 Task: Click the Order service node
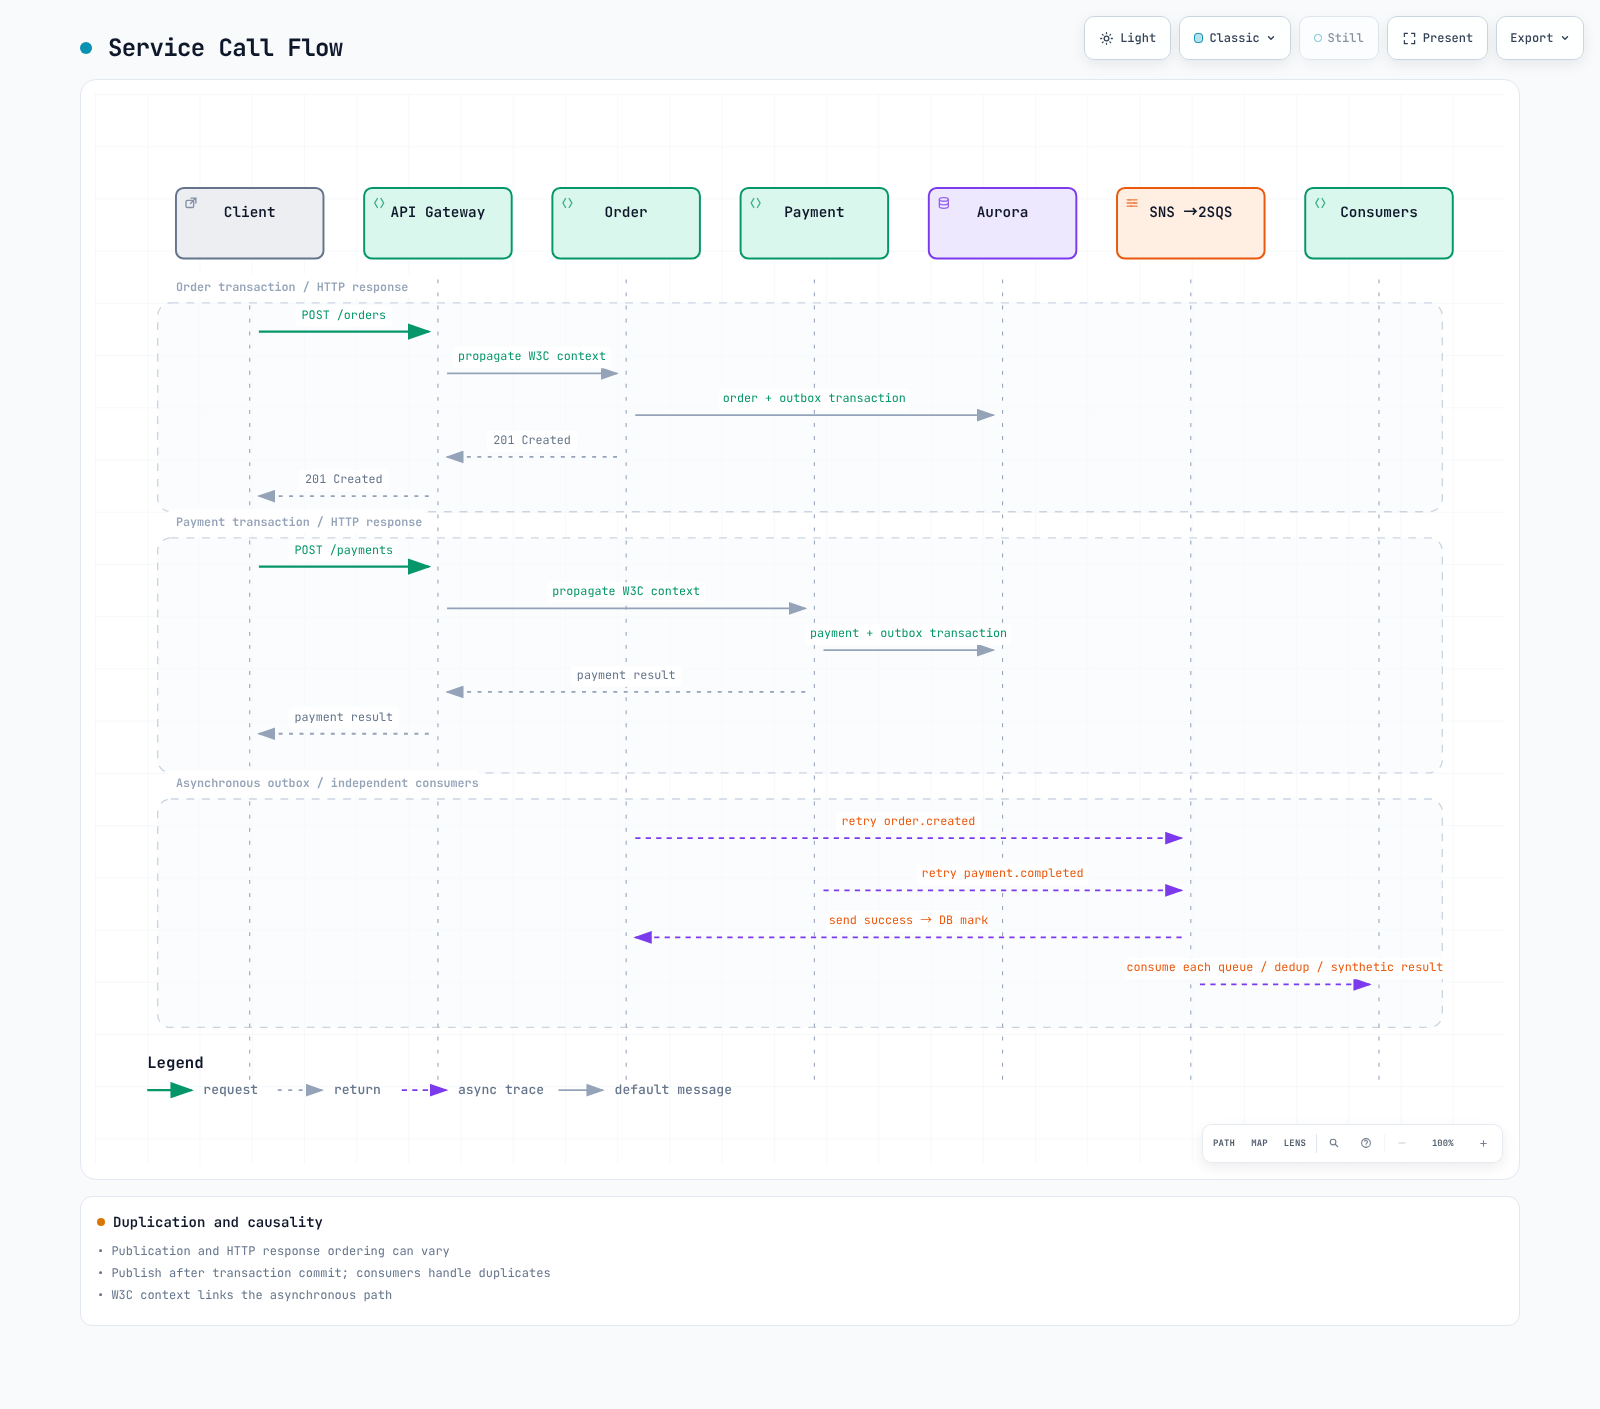(x=626, y=223)
